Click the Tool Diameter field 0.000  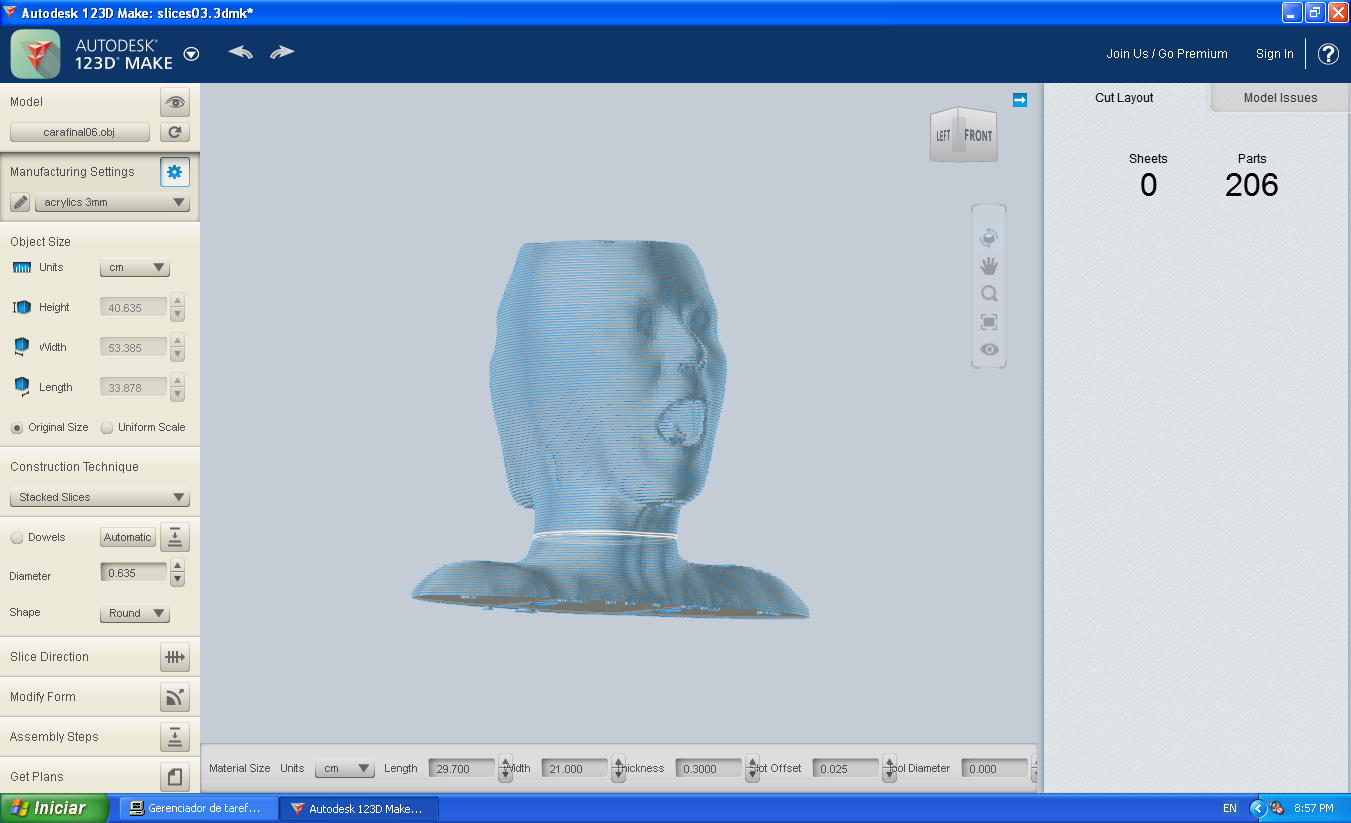(x=995, y=769)
